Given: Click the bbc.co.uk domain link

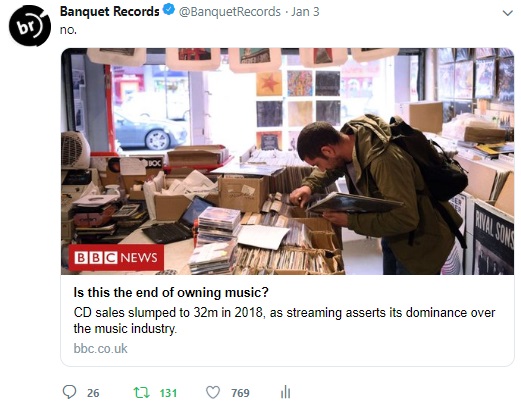Looking at the screenshot, I should point(101,349).
